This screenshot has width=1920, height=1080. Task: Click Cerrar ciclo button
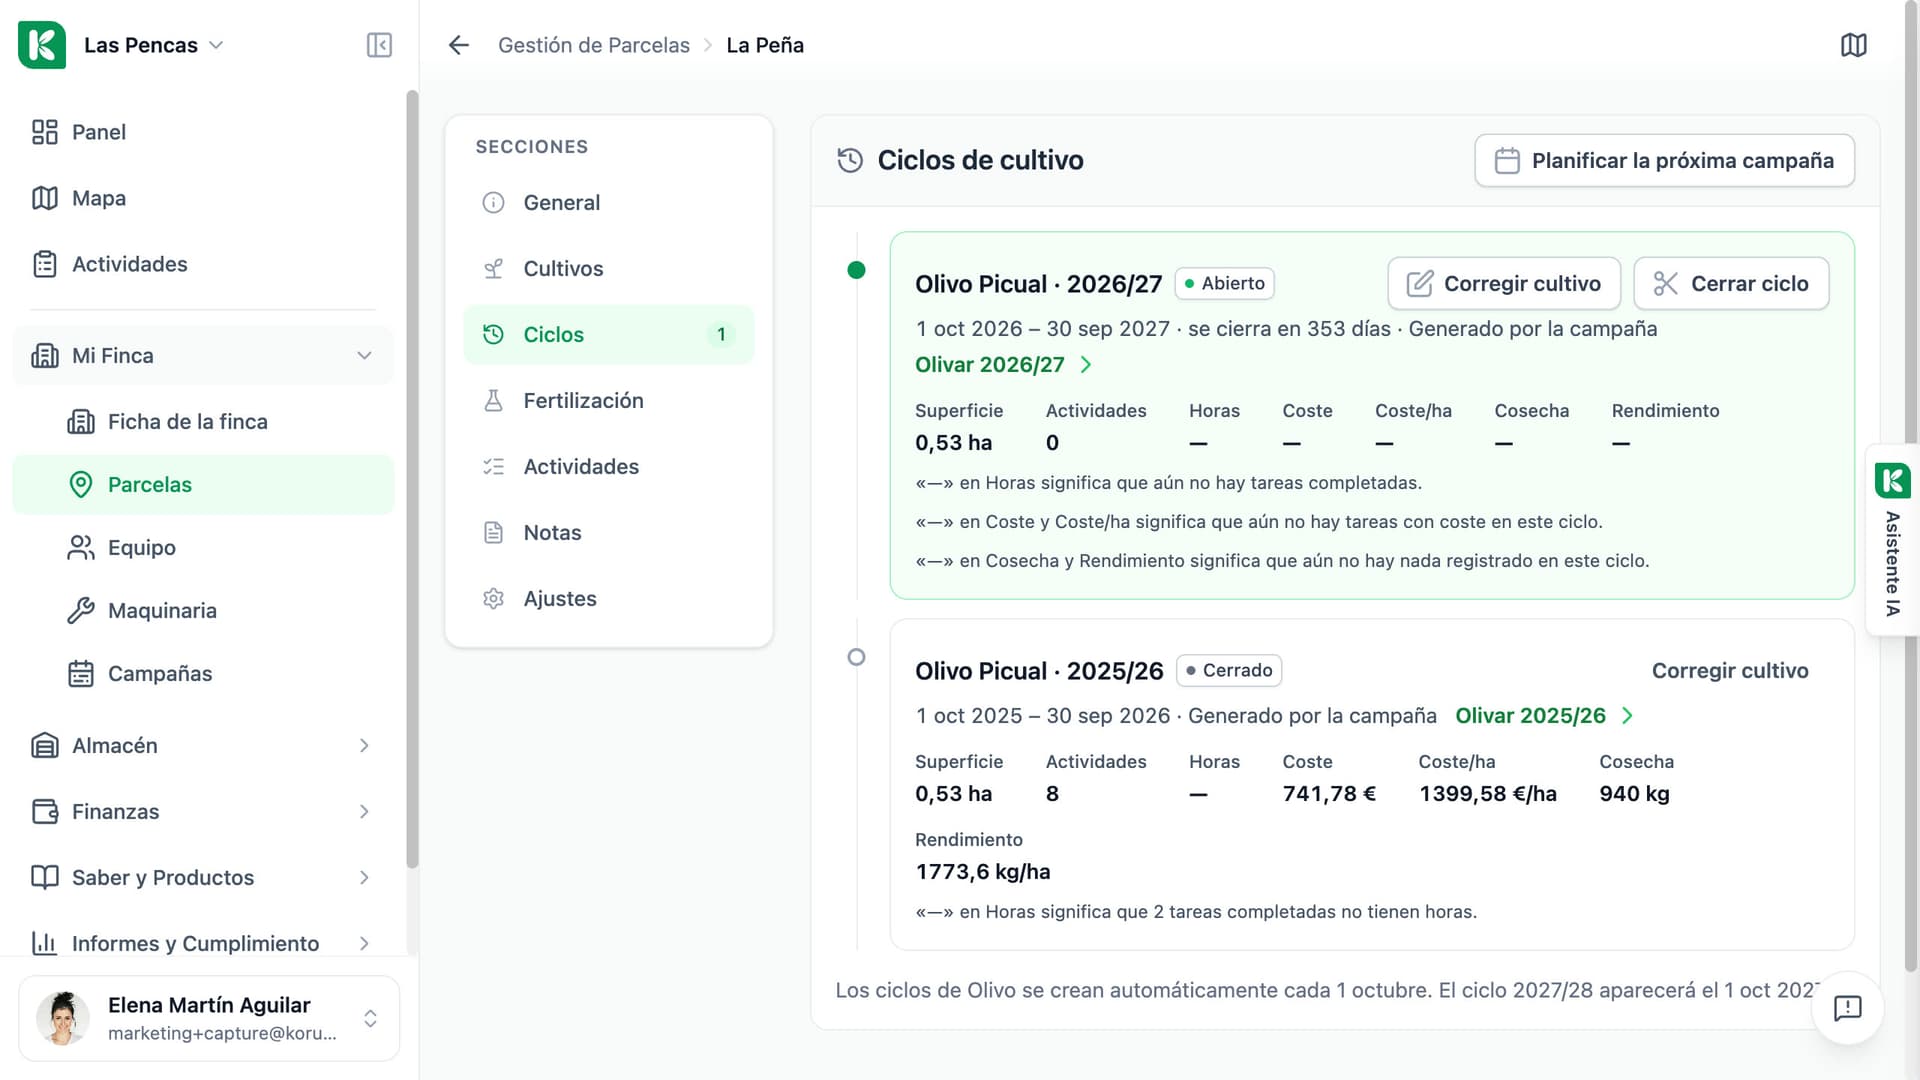(x=1731, y=283)
